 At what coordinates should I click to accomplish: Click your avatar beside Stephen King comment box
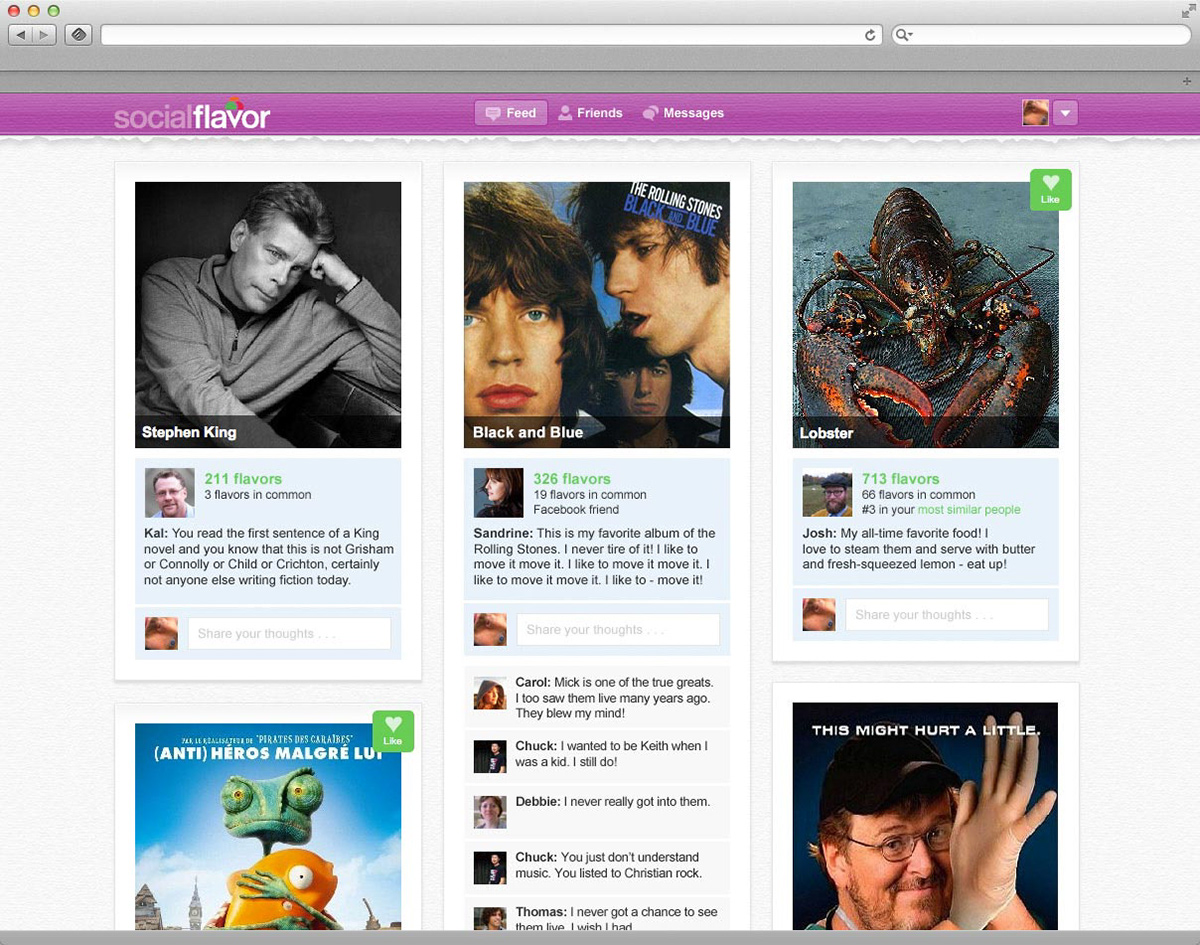point(161,633)
